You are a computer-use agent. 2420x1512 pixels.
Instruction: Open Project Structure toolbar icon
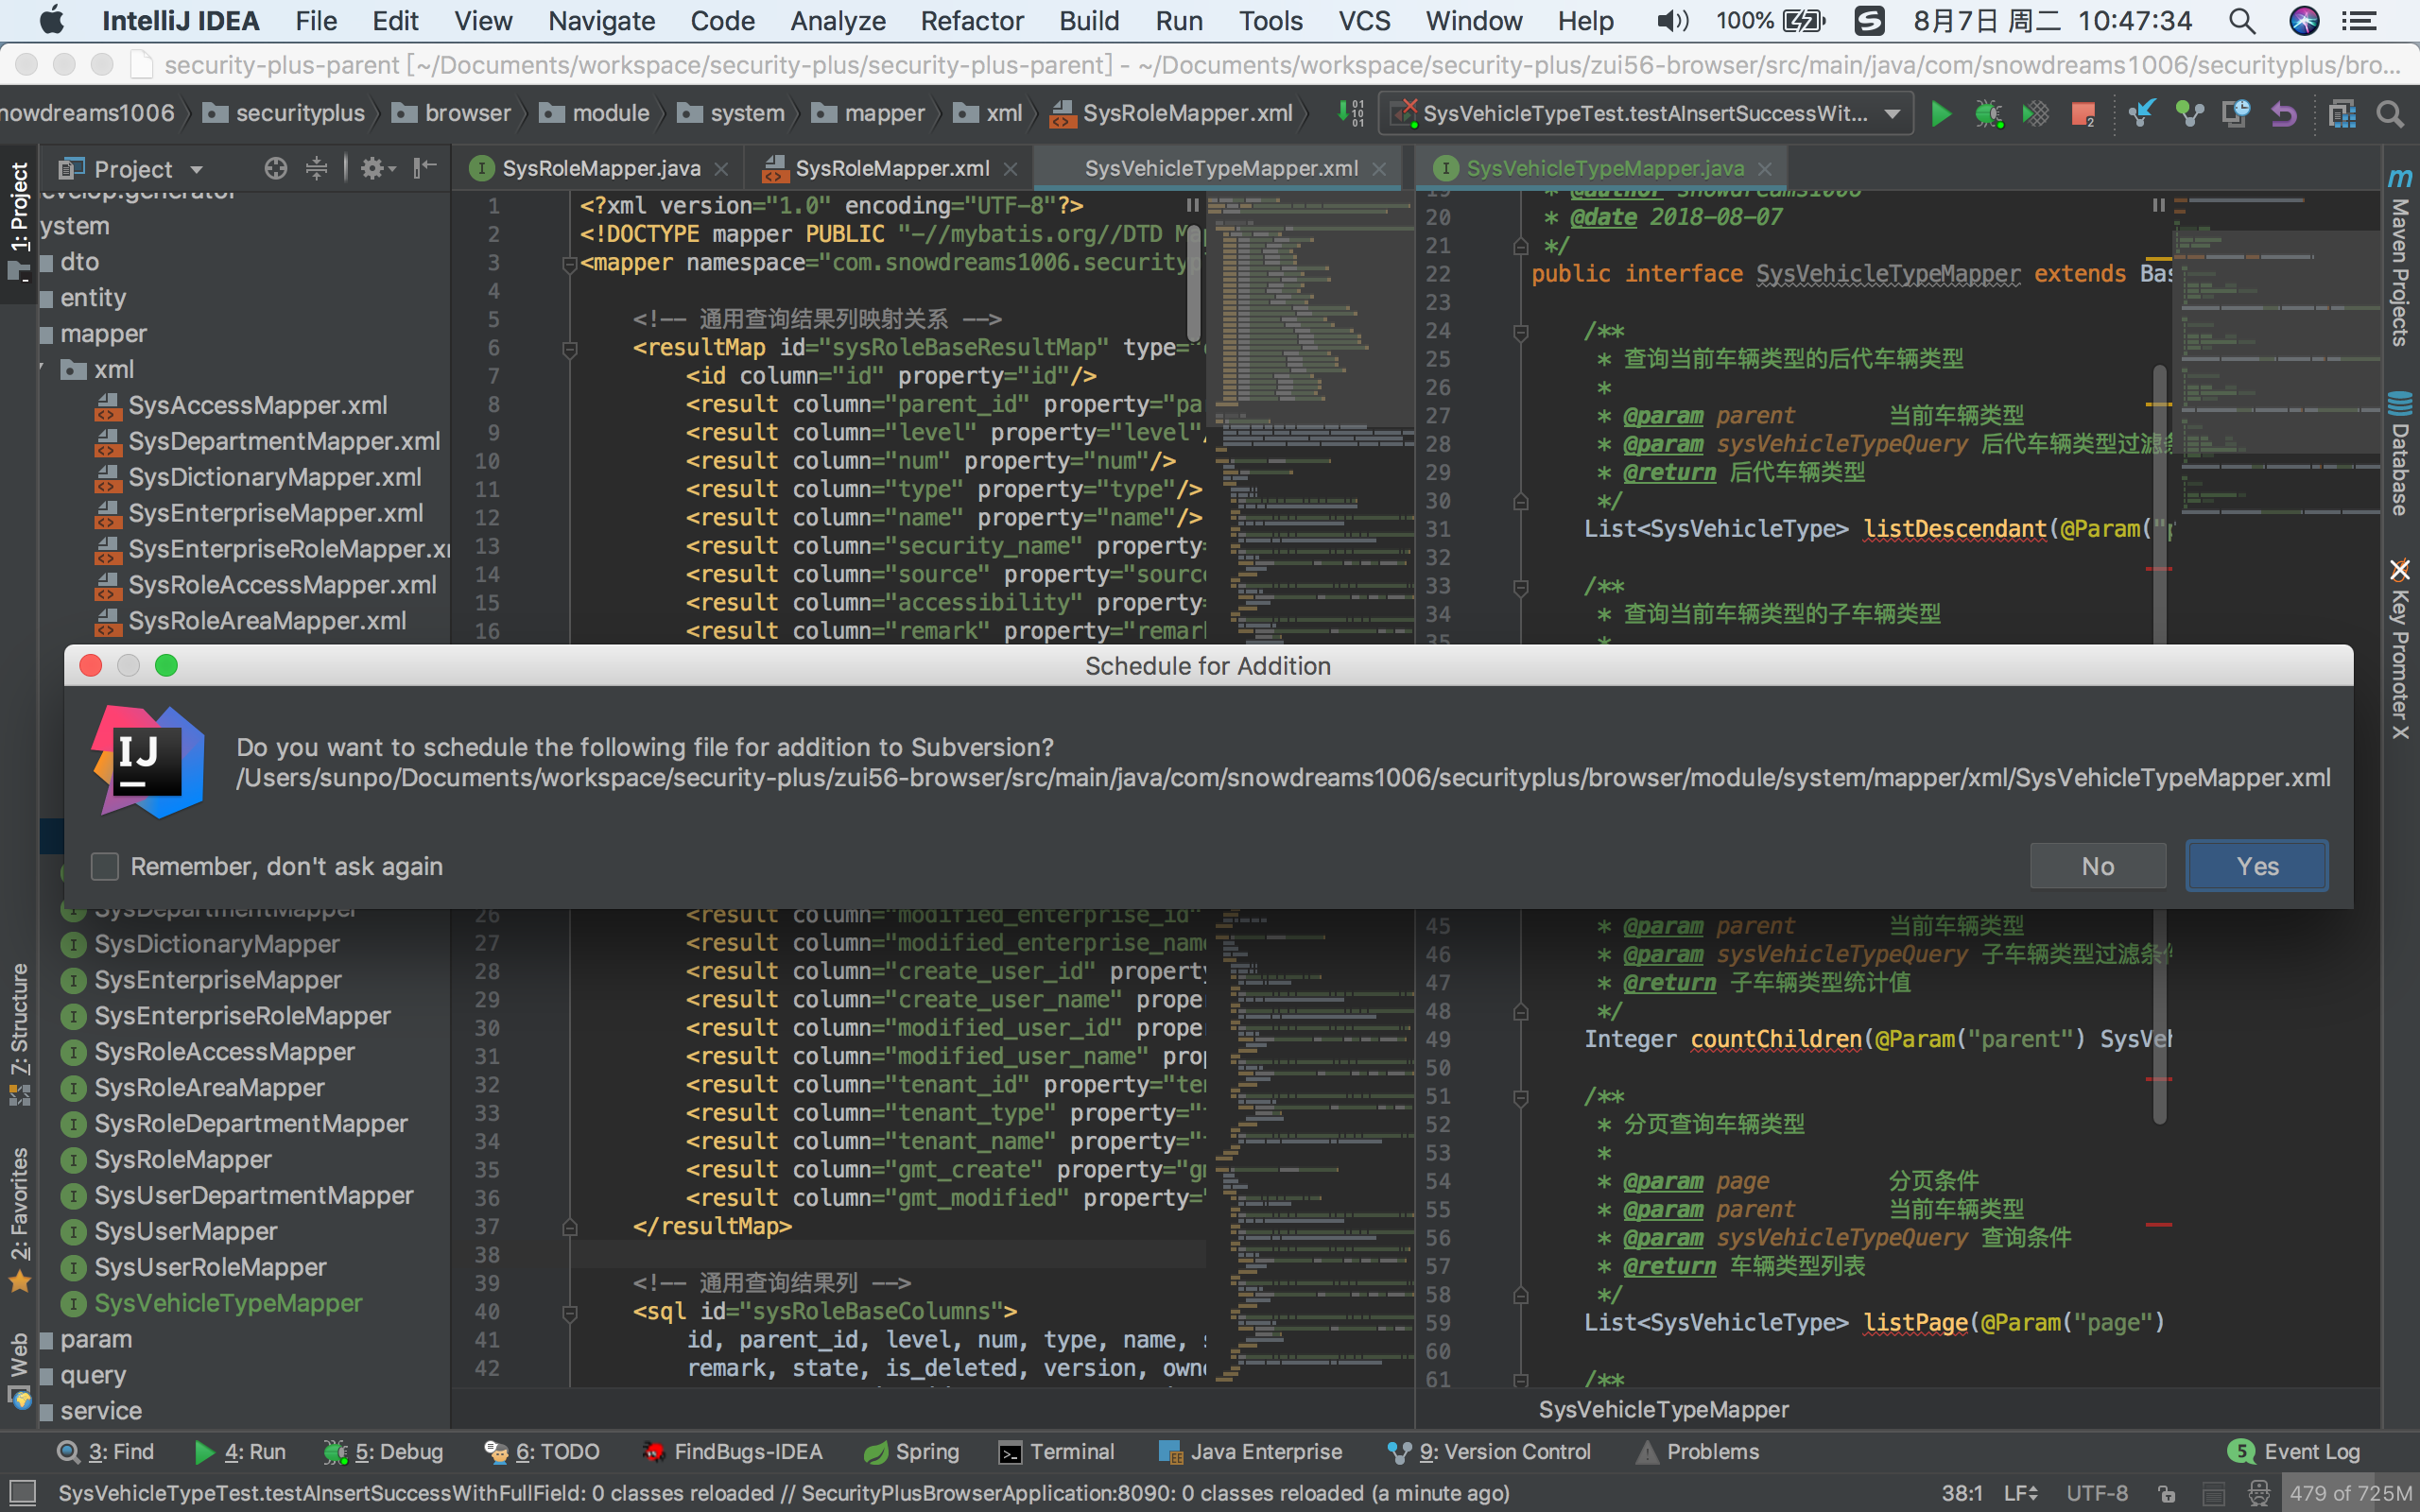coord(2342,114)
